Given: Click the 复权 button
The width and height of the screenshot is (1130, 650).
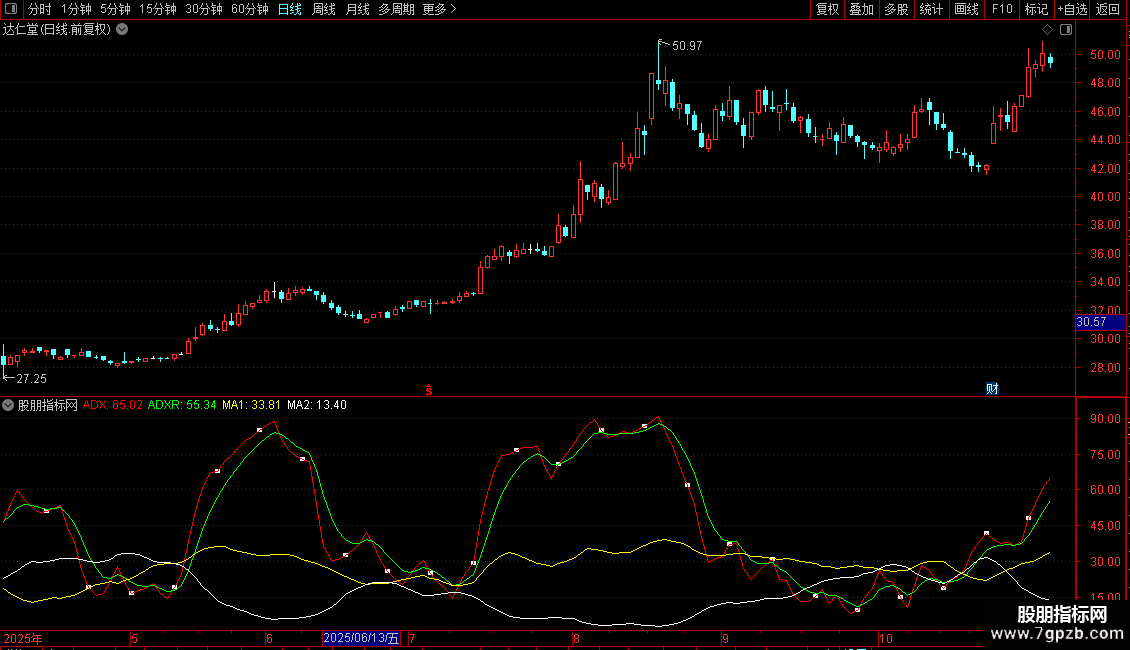Looking at the screenshot, I should [x=827, y=9].
